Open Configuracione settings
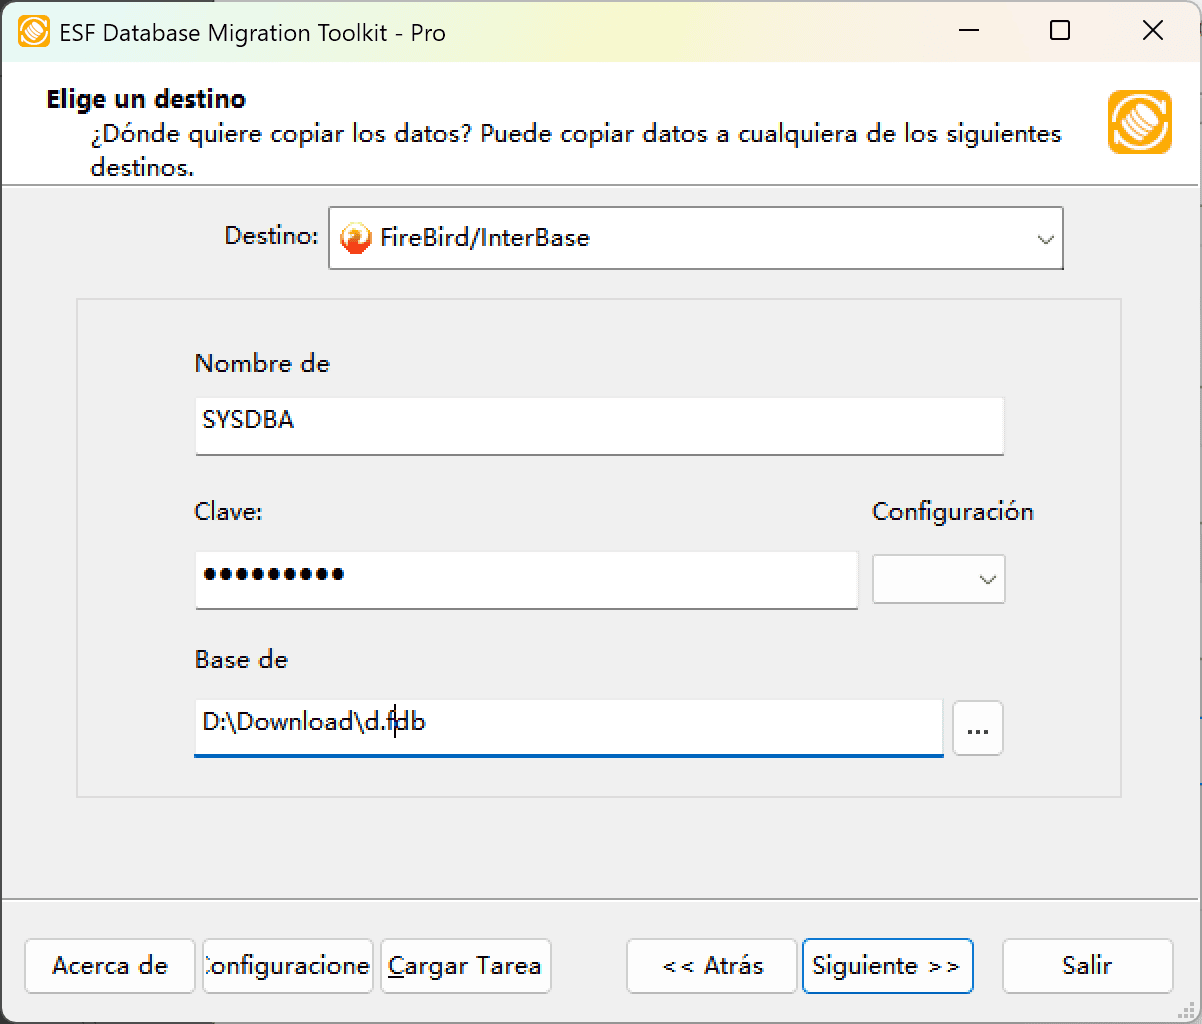The image size is (1202, 1024). pyautogui.click(x=287, y=966)
